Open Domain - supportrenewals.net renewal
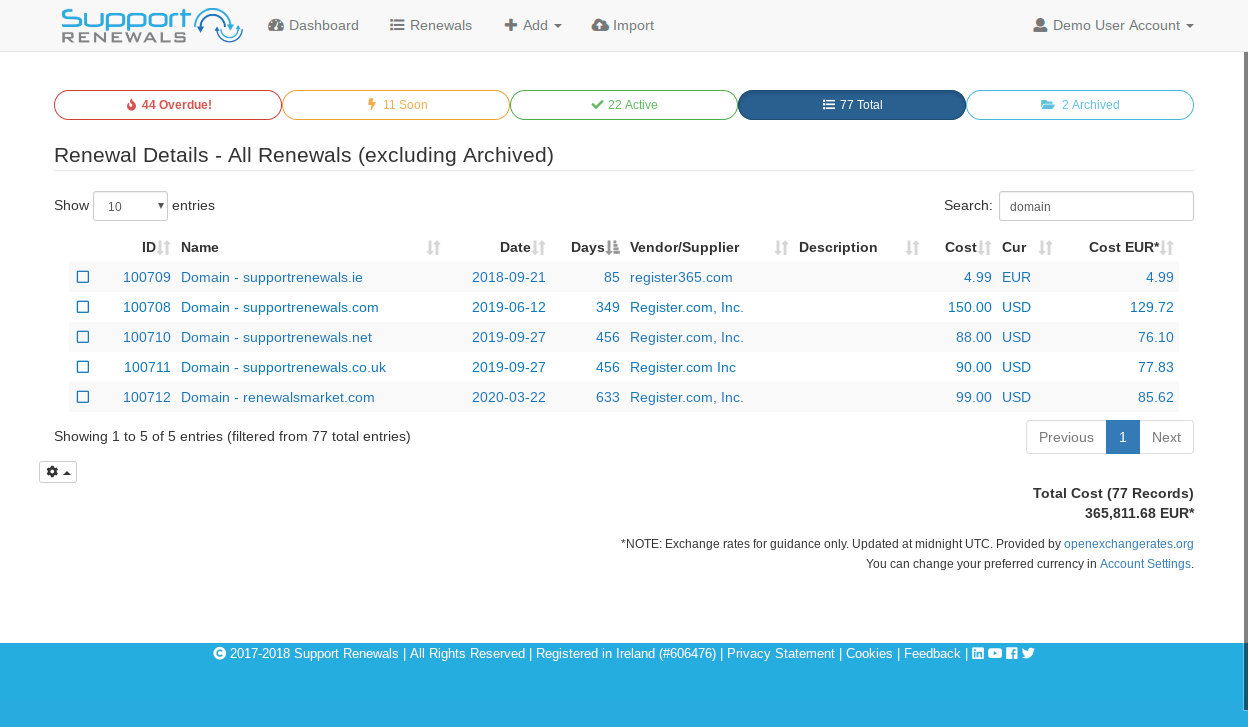This screenshot has height=727, width=1248. tap(276, 337)
